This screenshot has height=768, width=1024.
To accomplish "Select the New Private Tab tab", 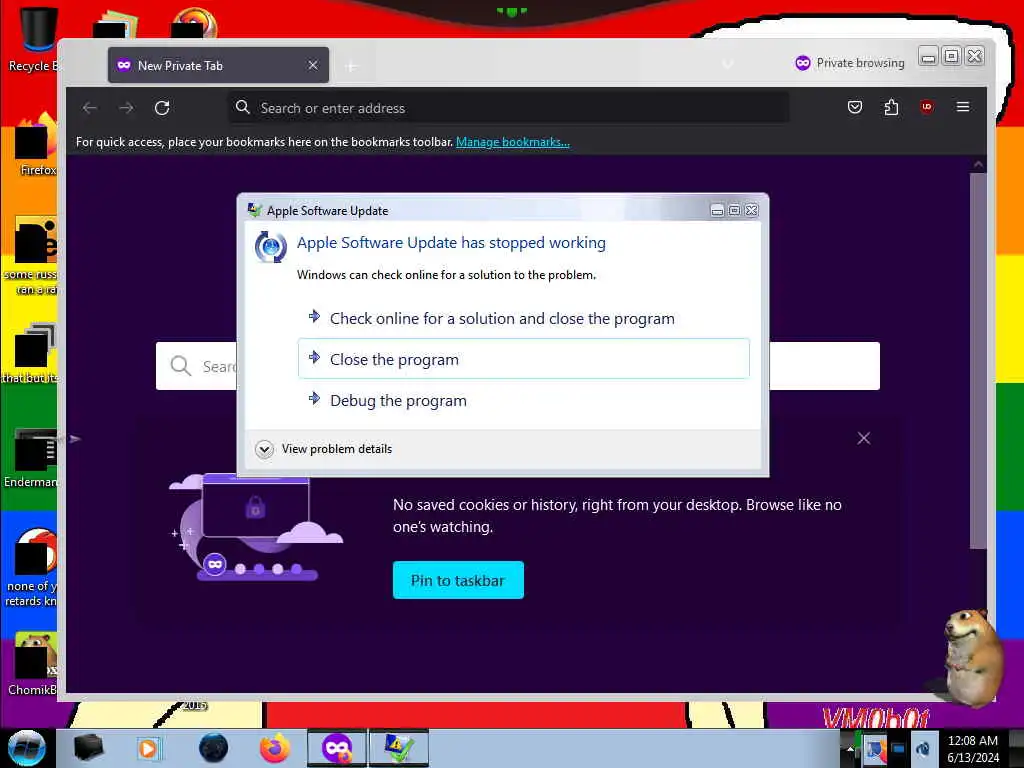I will pyautogui.click(x=218, y=65).
